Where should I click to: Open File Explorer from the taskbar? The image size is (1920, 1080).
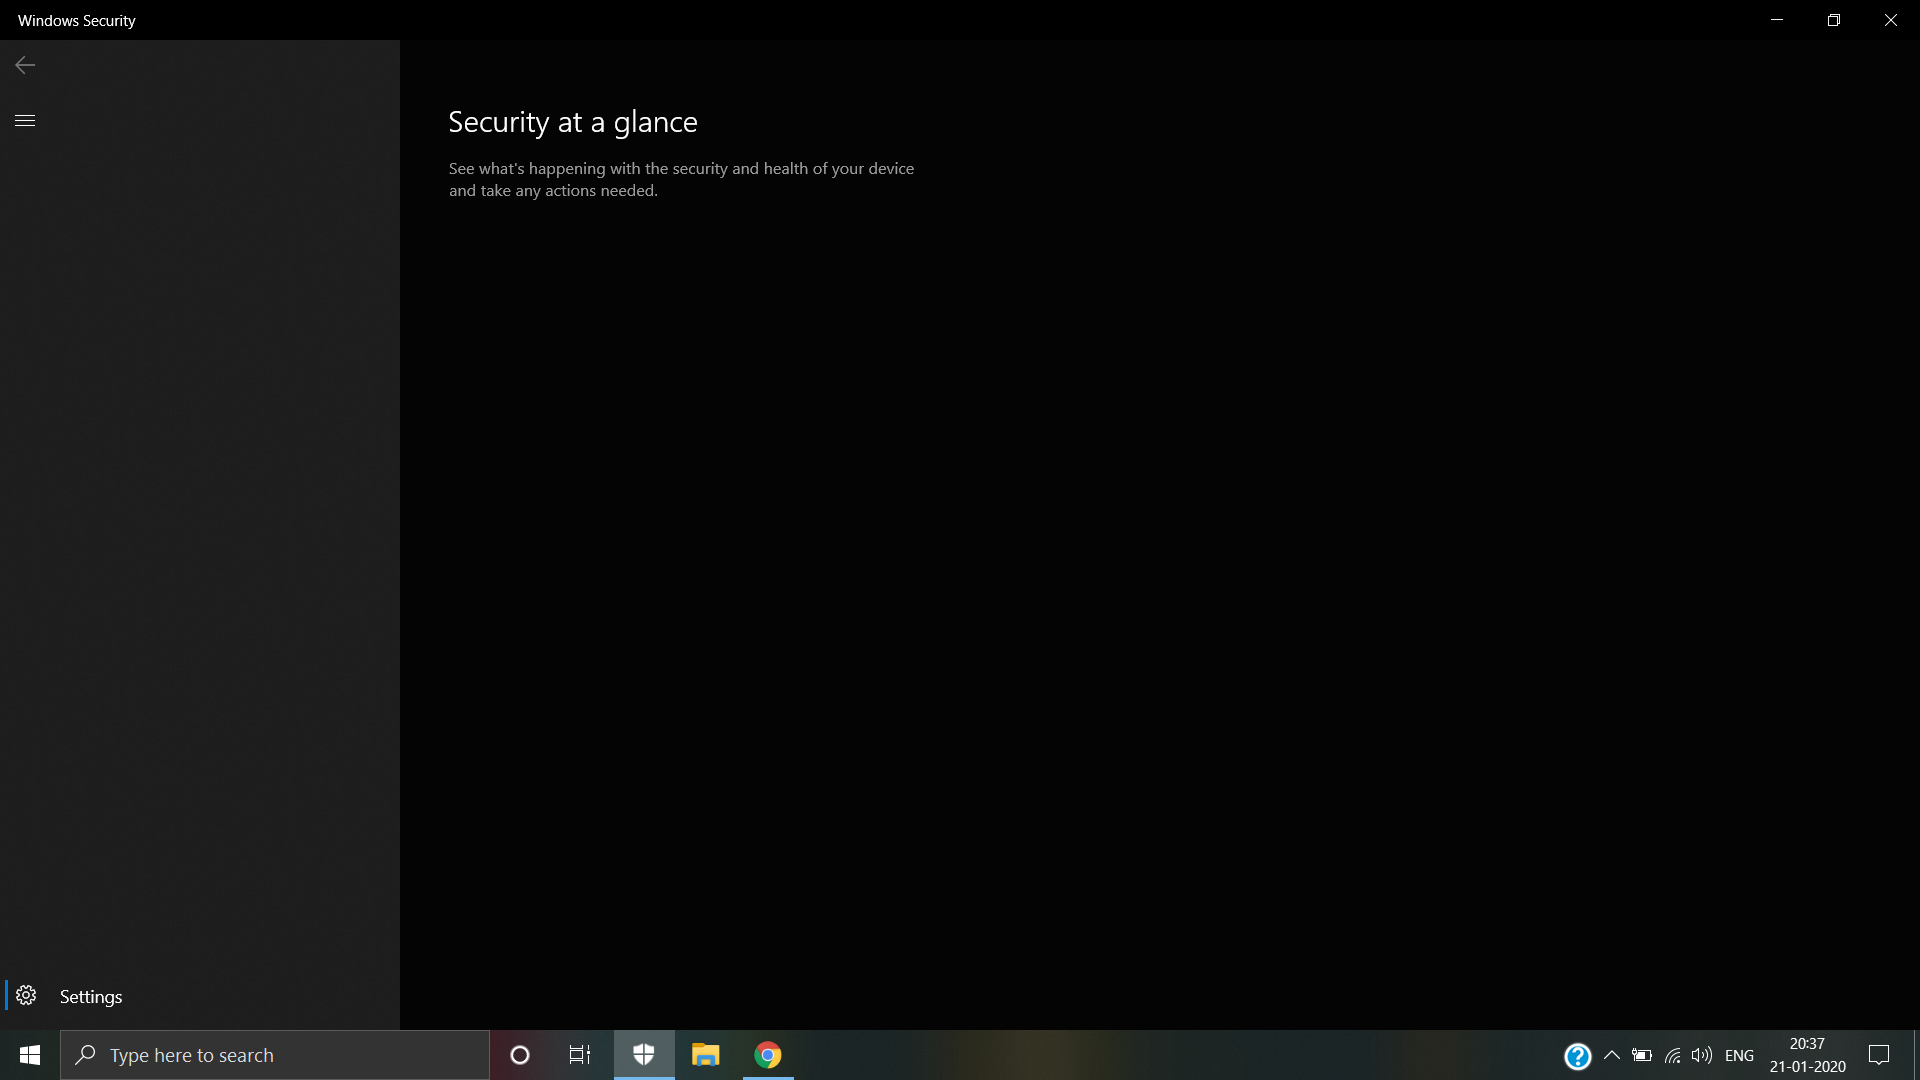click(x=706, y=1055)
